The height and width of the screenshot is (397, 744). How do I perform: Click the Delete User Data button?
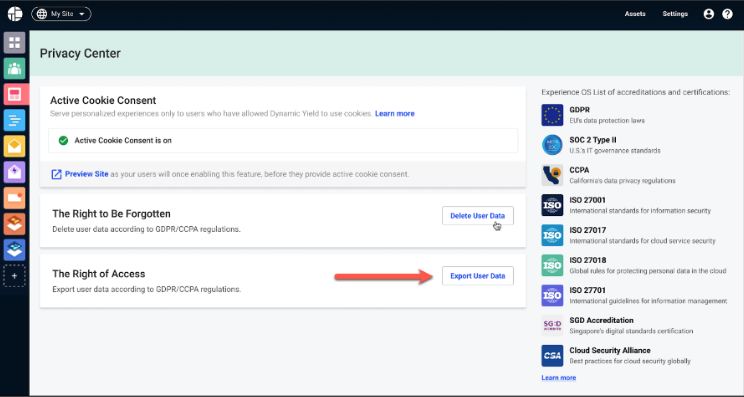pyautogui.click(x=478, y=216)
